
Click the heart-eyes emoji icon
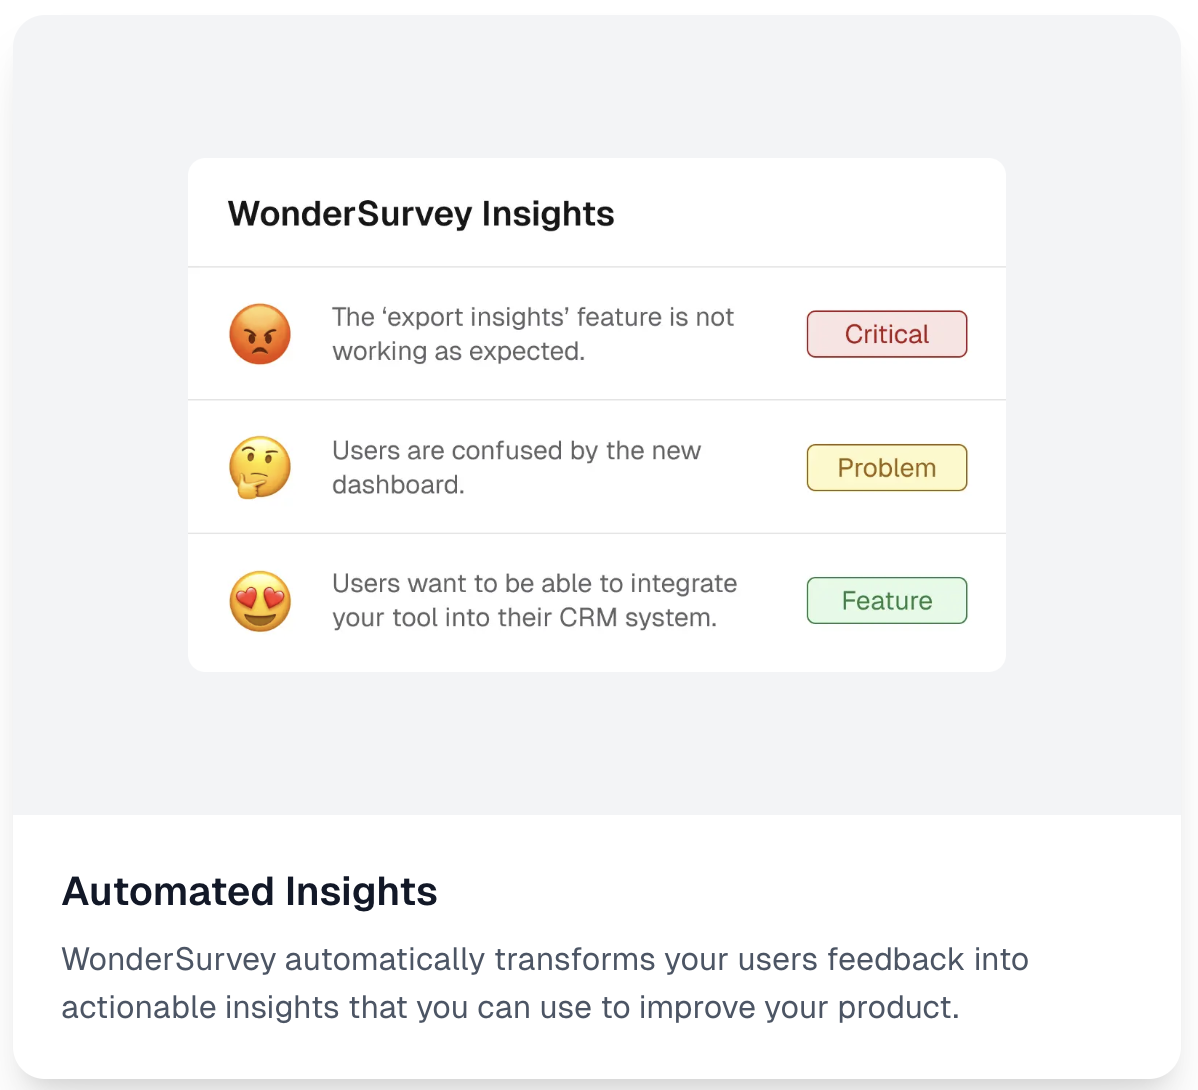pyautogui.click(x=260, y=601)
